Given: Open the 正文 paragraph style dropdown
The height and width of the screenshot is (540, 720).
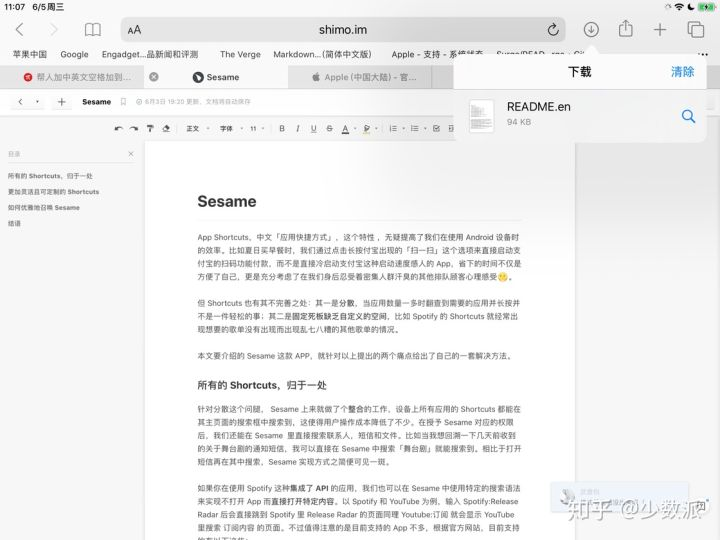Looking at the screenshot, I should click(x=197, y=129).
